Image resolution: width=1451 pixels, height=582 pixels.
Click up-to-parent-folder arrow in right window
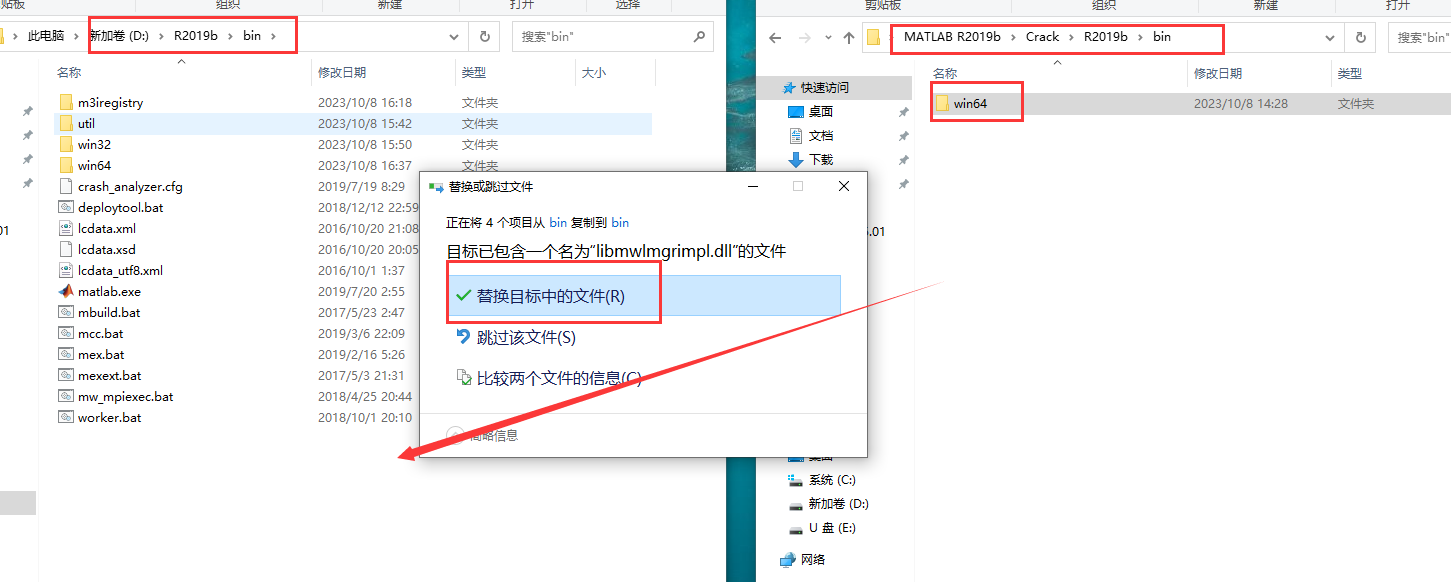[x=848, y=38]
